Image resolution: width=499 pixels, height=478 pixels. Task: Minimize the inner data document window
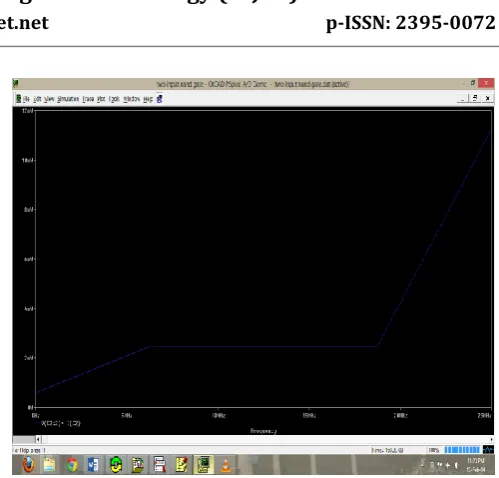462,99
